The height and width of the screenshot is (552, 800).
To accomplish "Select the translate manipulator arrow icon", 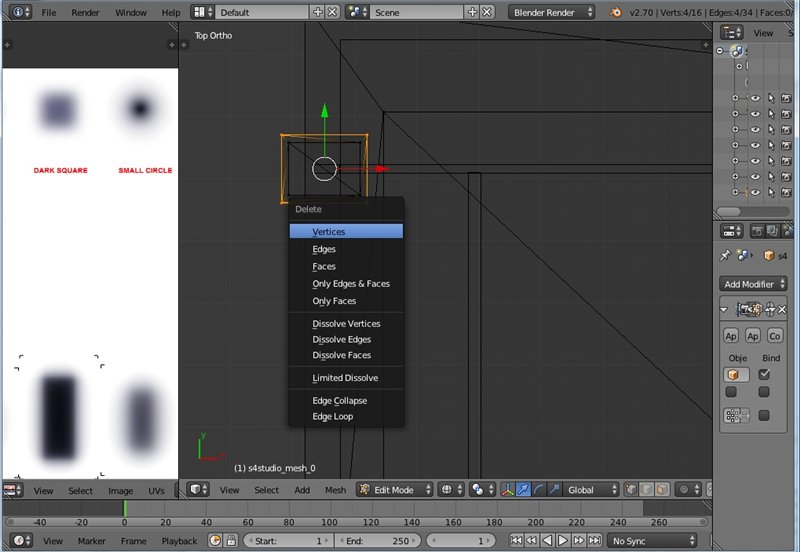I will [x=523, y=490].
